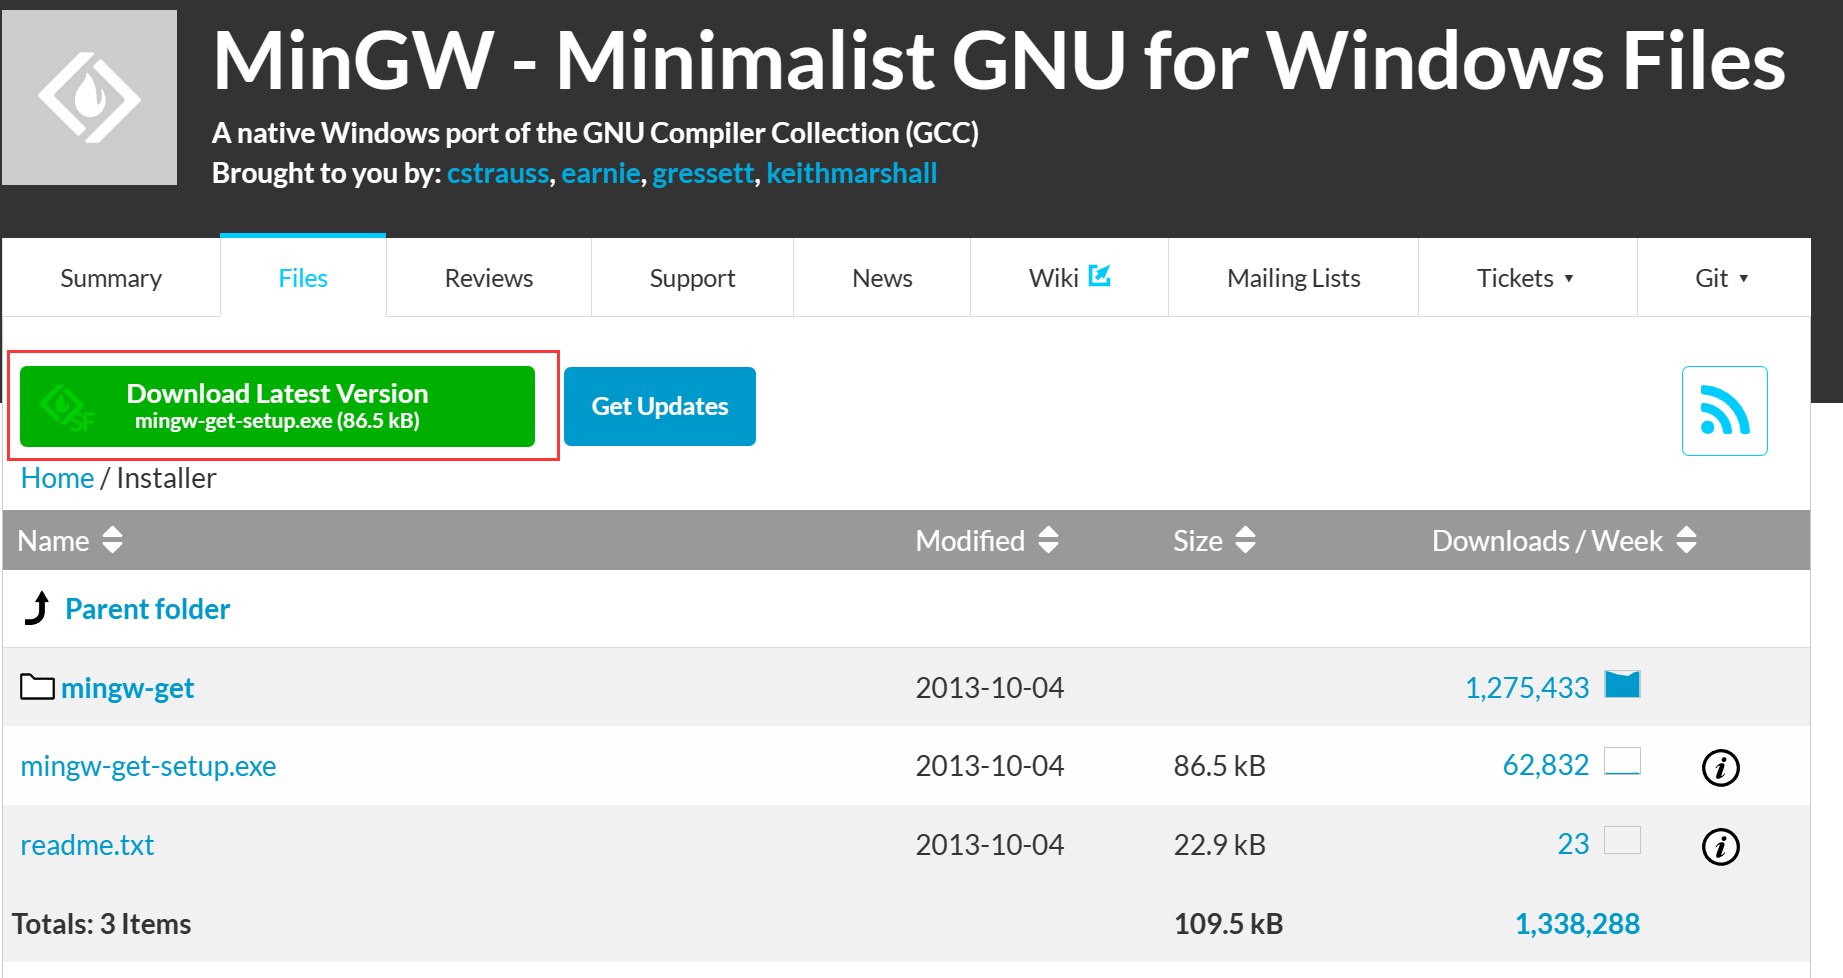Click info icon for mingw-get-setup.exe
Viewport: 1843px width, 978px height.
tap(1720, 768)
